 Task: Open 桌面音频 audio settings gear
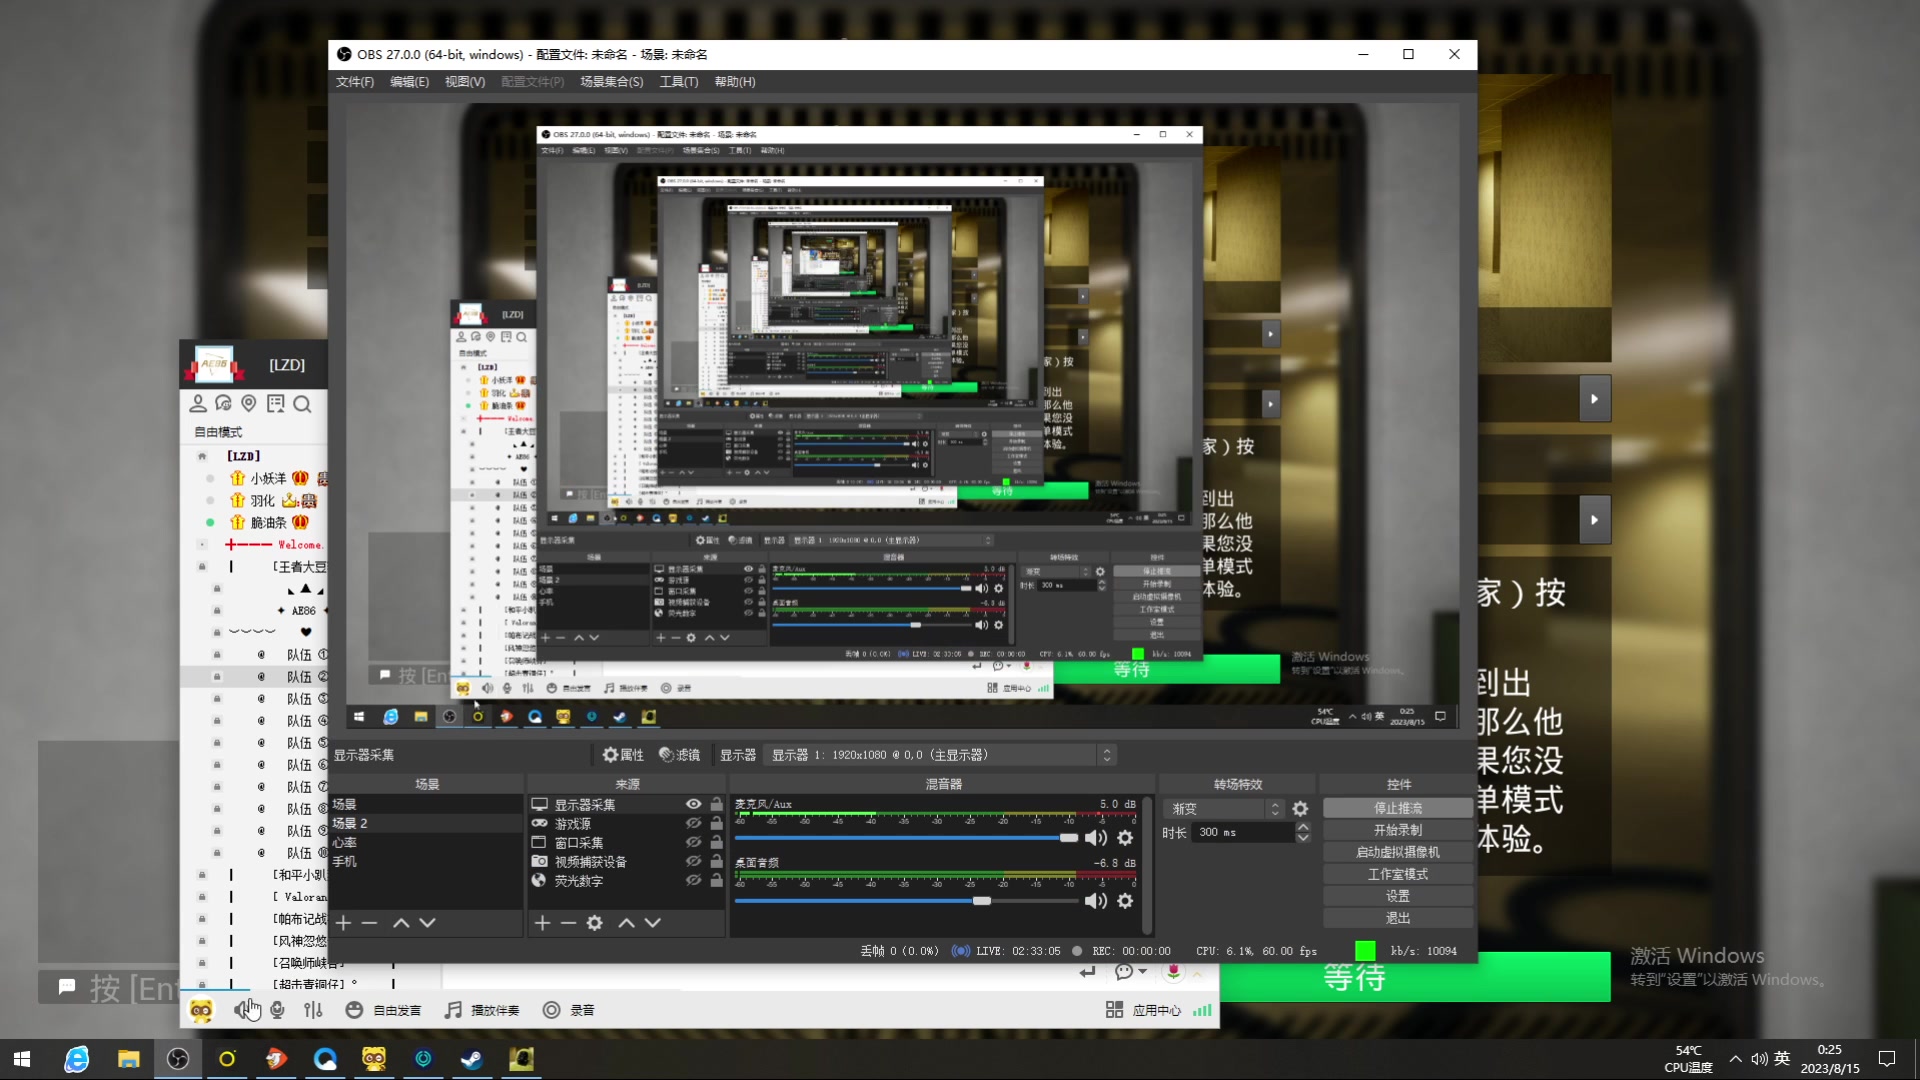pos(1125,901)
